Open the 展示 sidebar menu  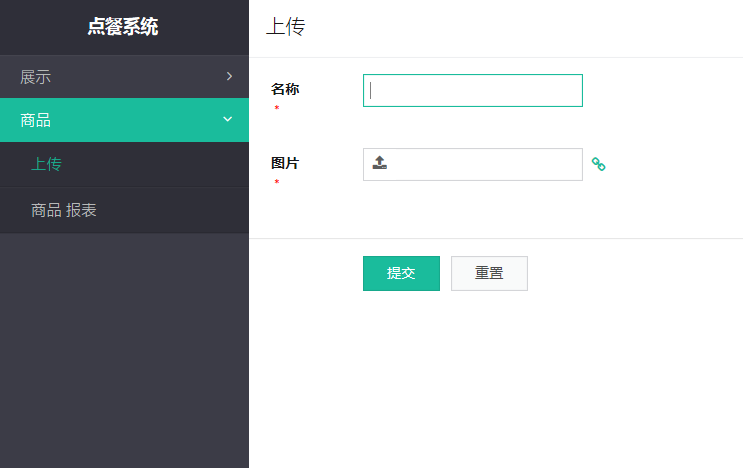point(124,77)
